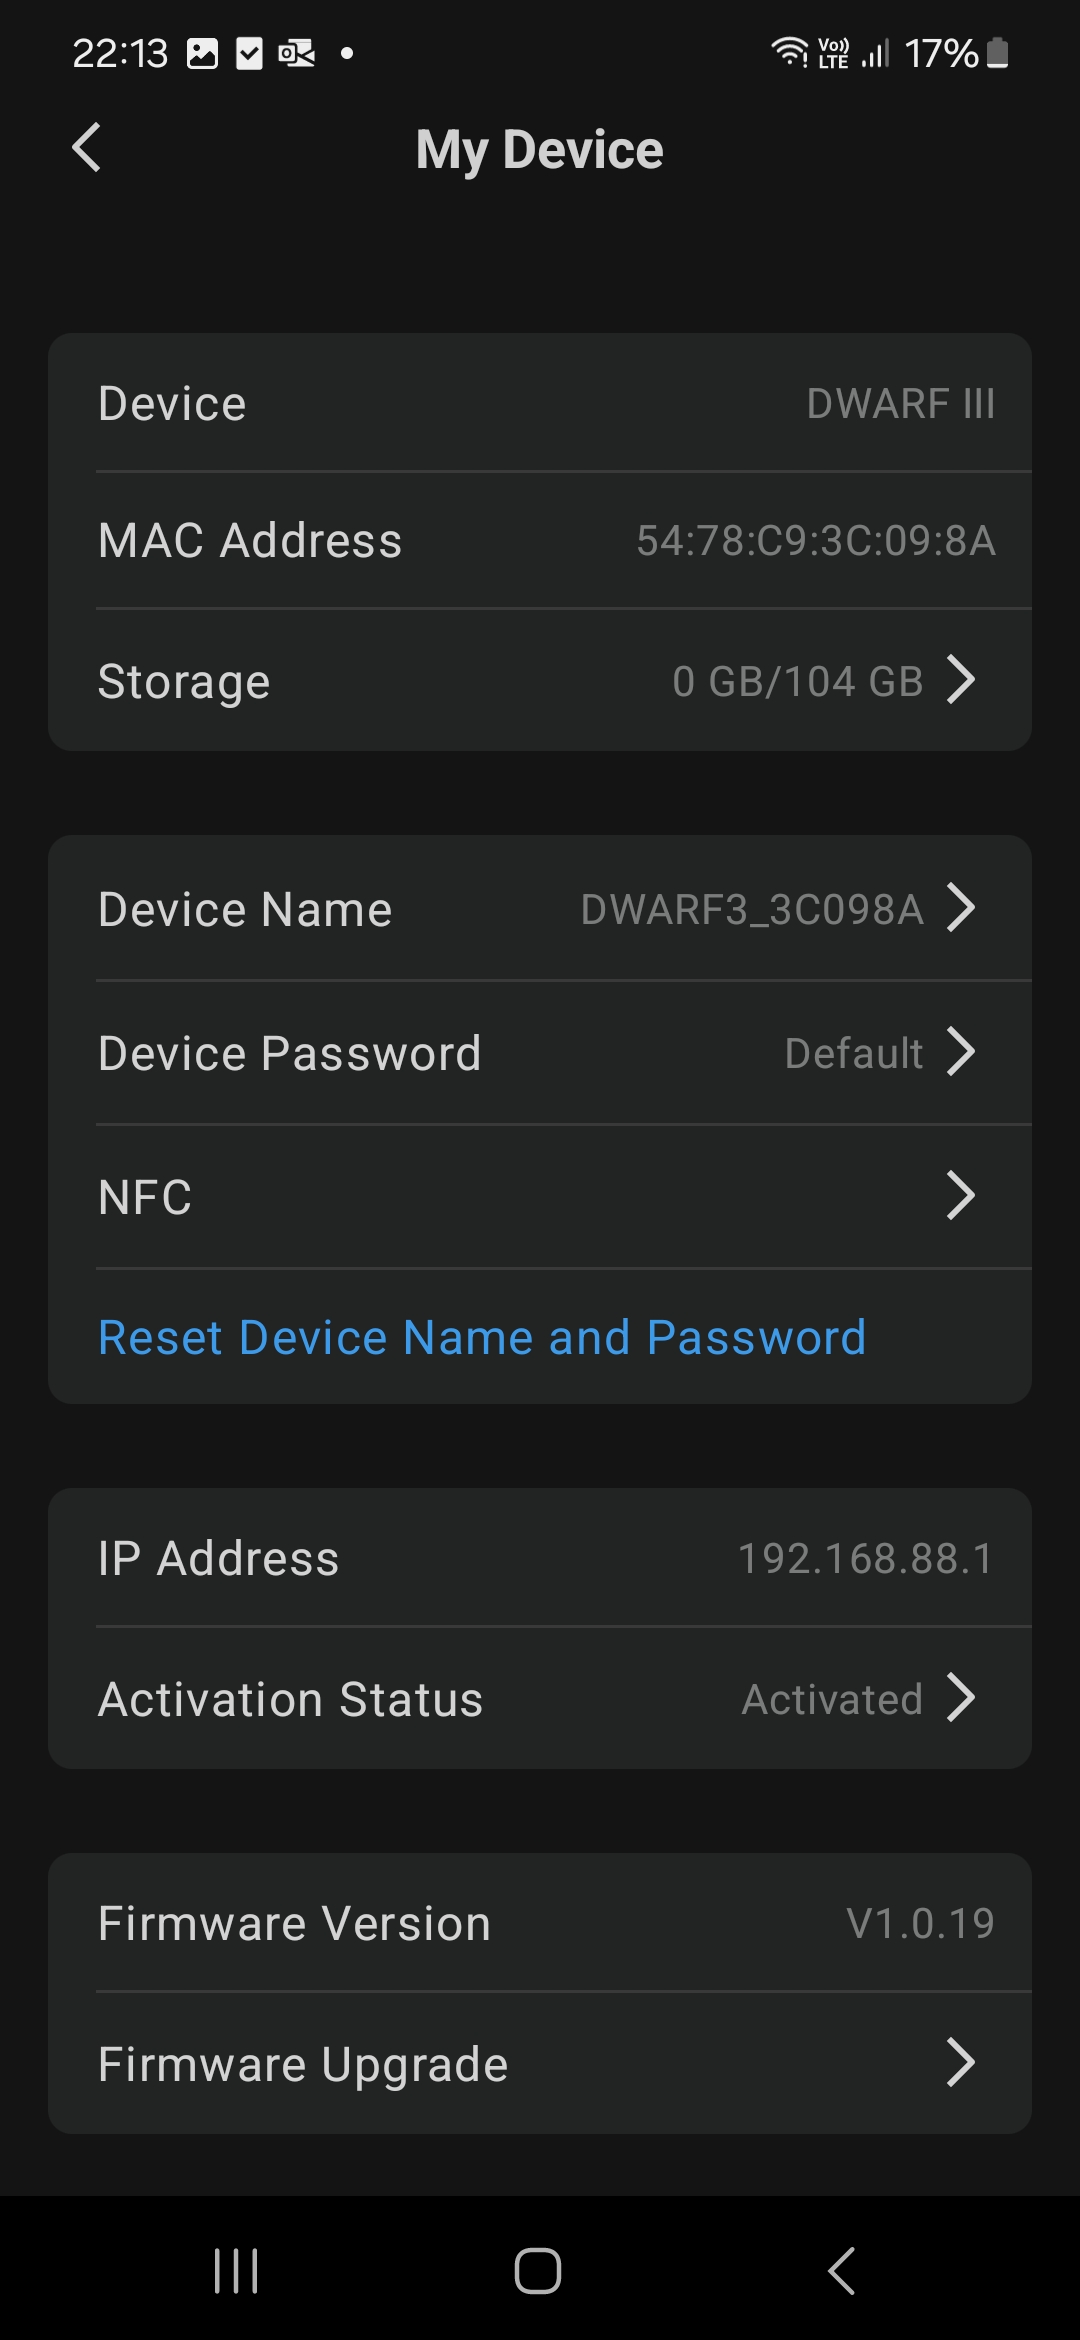This screenshot has width=1080, height=2340.
Task: Expand the Storage details chevron
Action: [960, 681]
